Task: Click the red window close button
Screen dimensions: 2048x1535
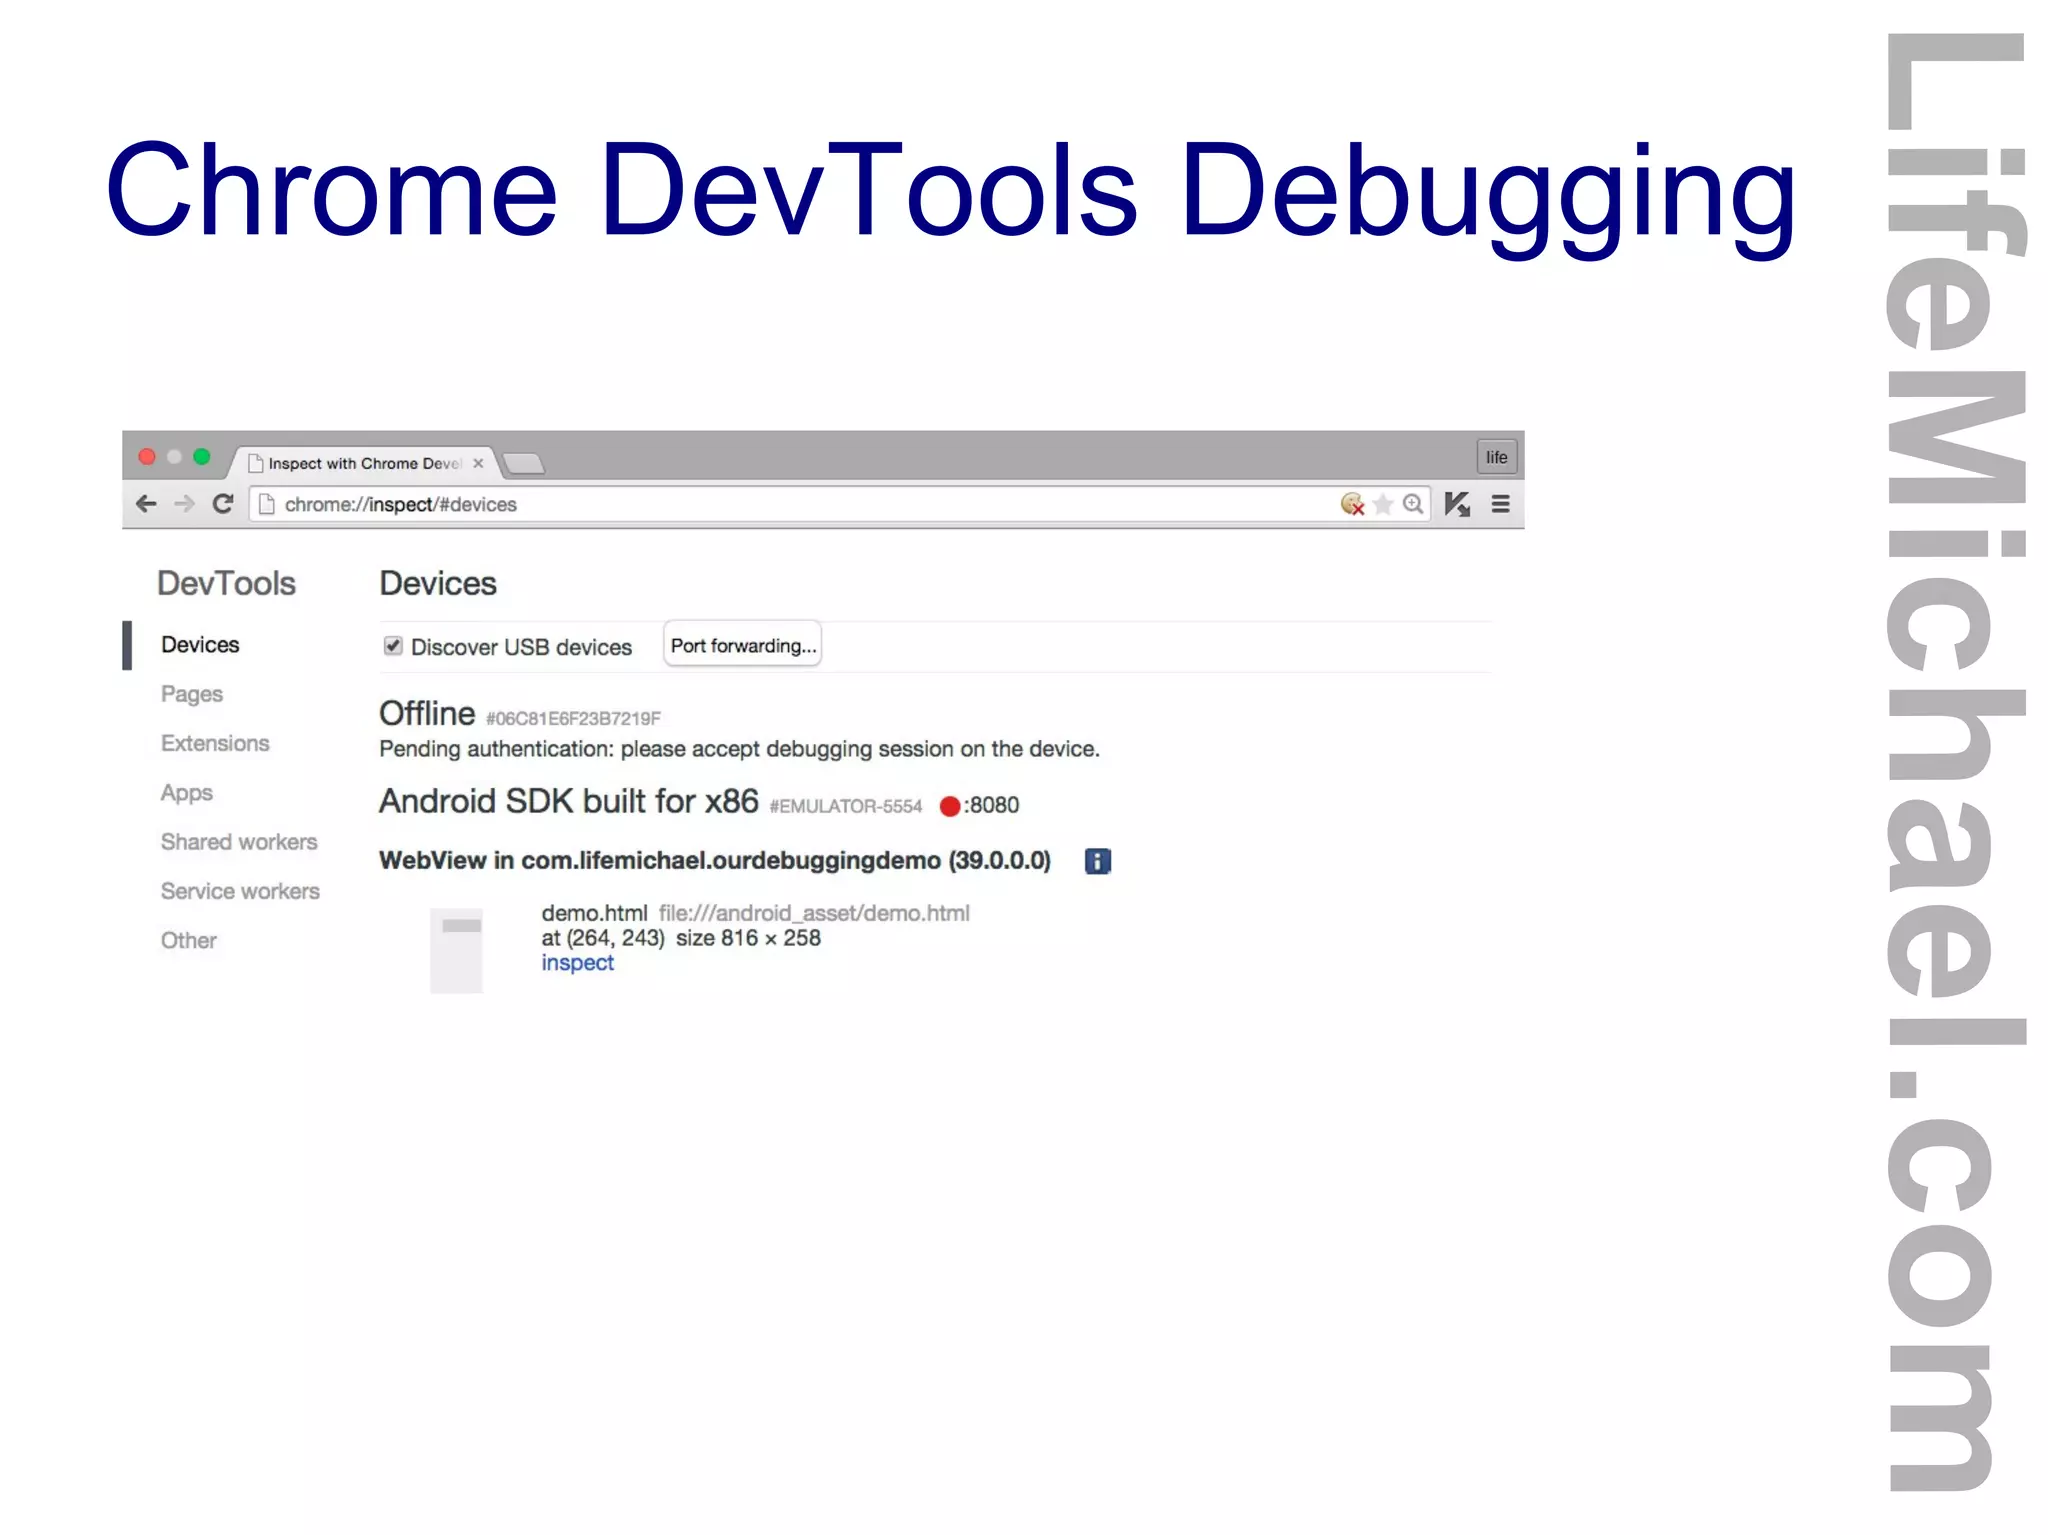Action: click(147, 457)
